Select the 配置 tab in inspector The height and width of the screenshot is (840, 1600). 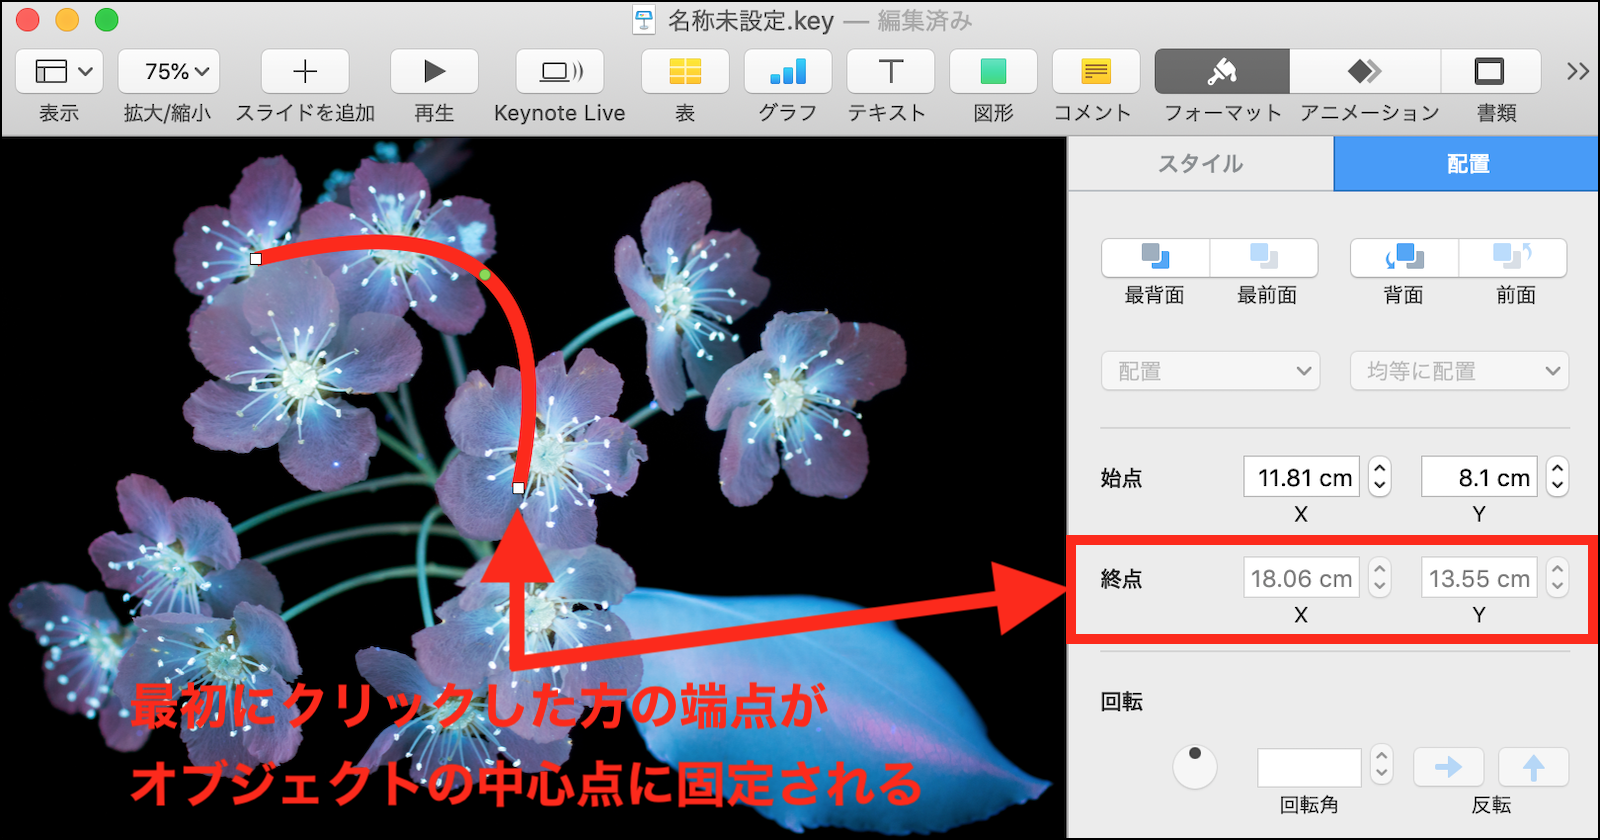point(1467,164)
